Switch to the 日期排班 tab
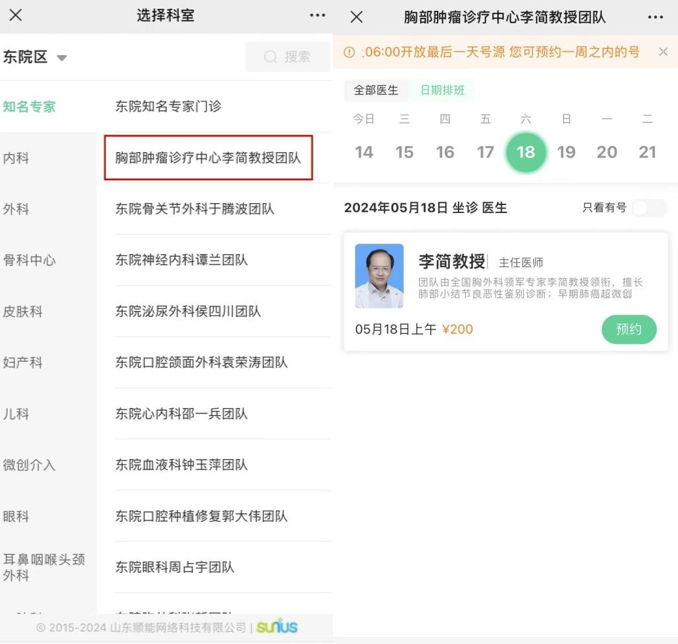 coord(442,90)
